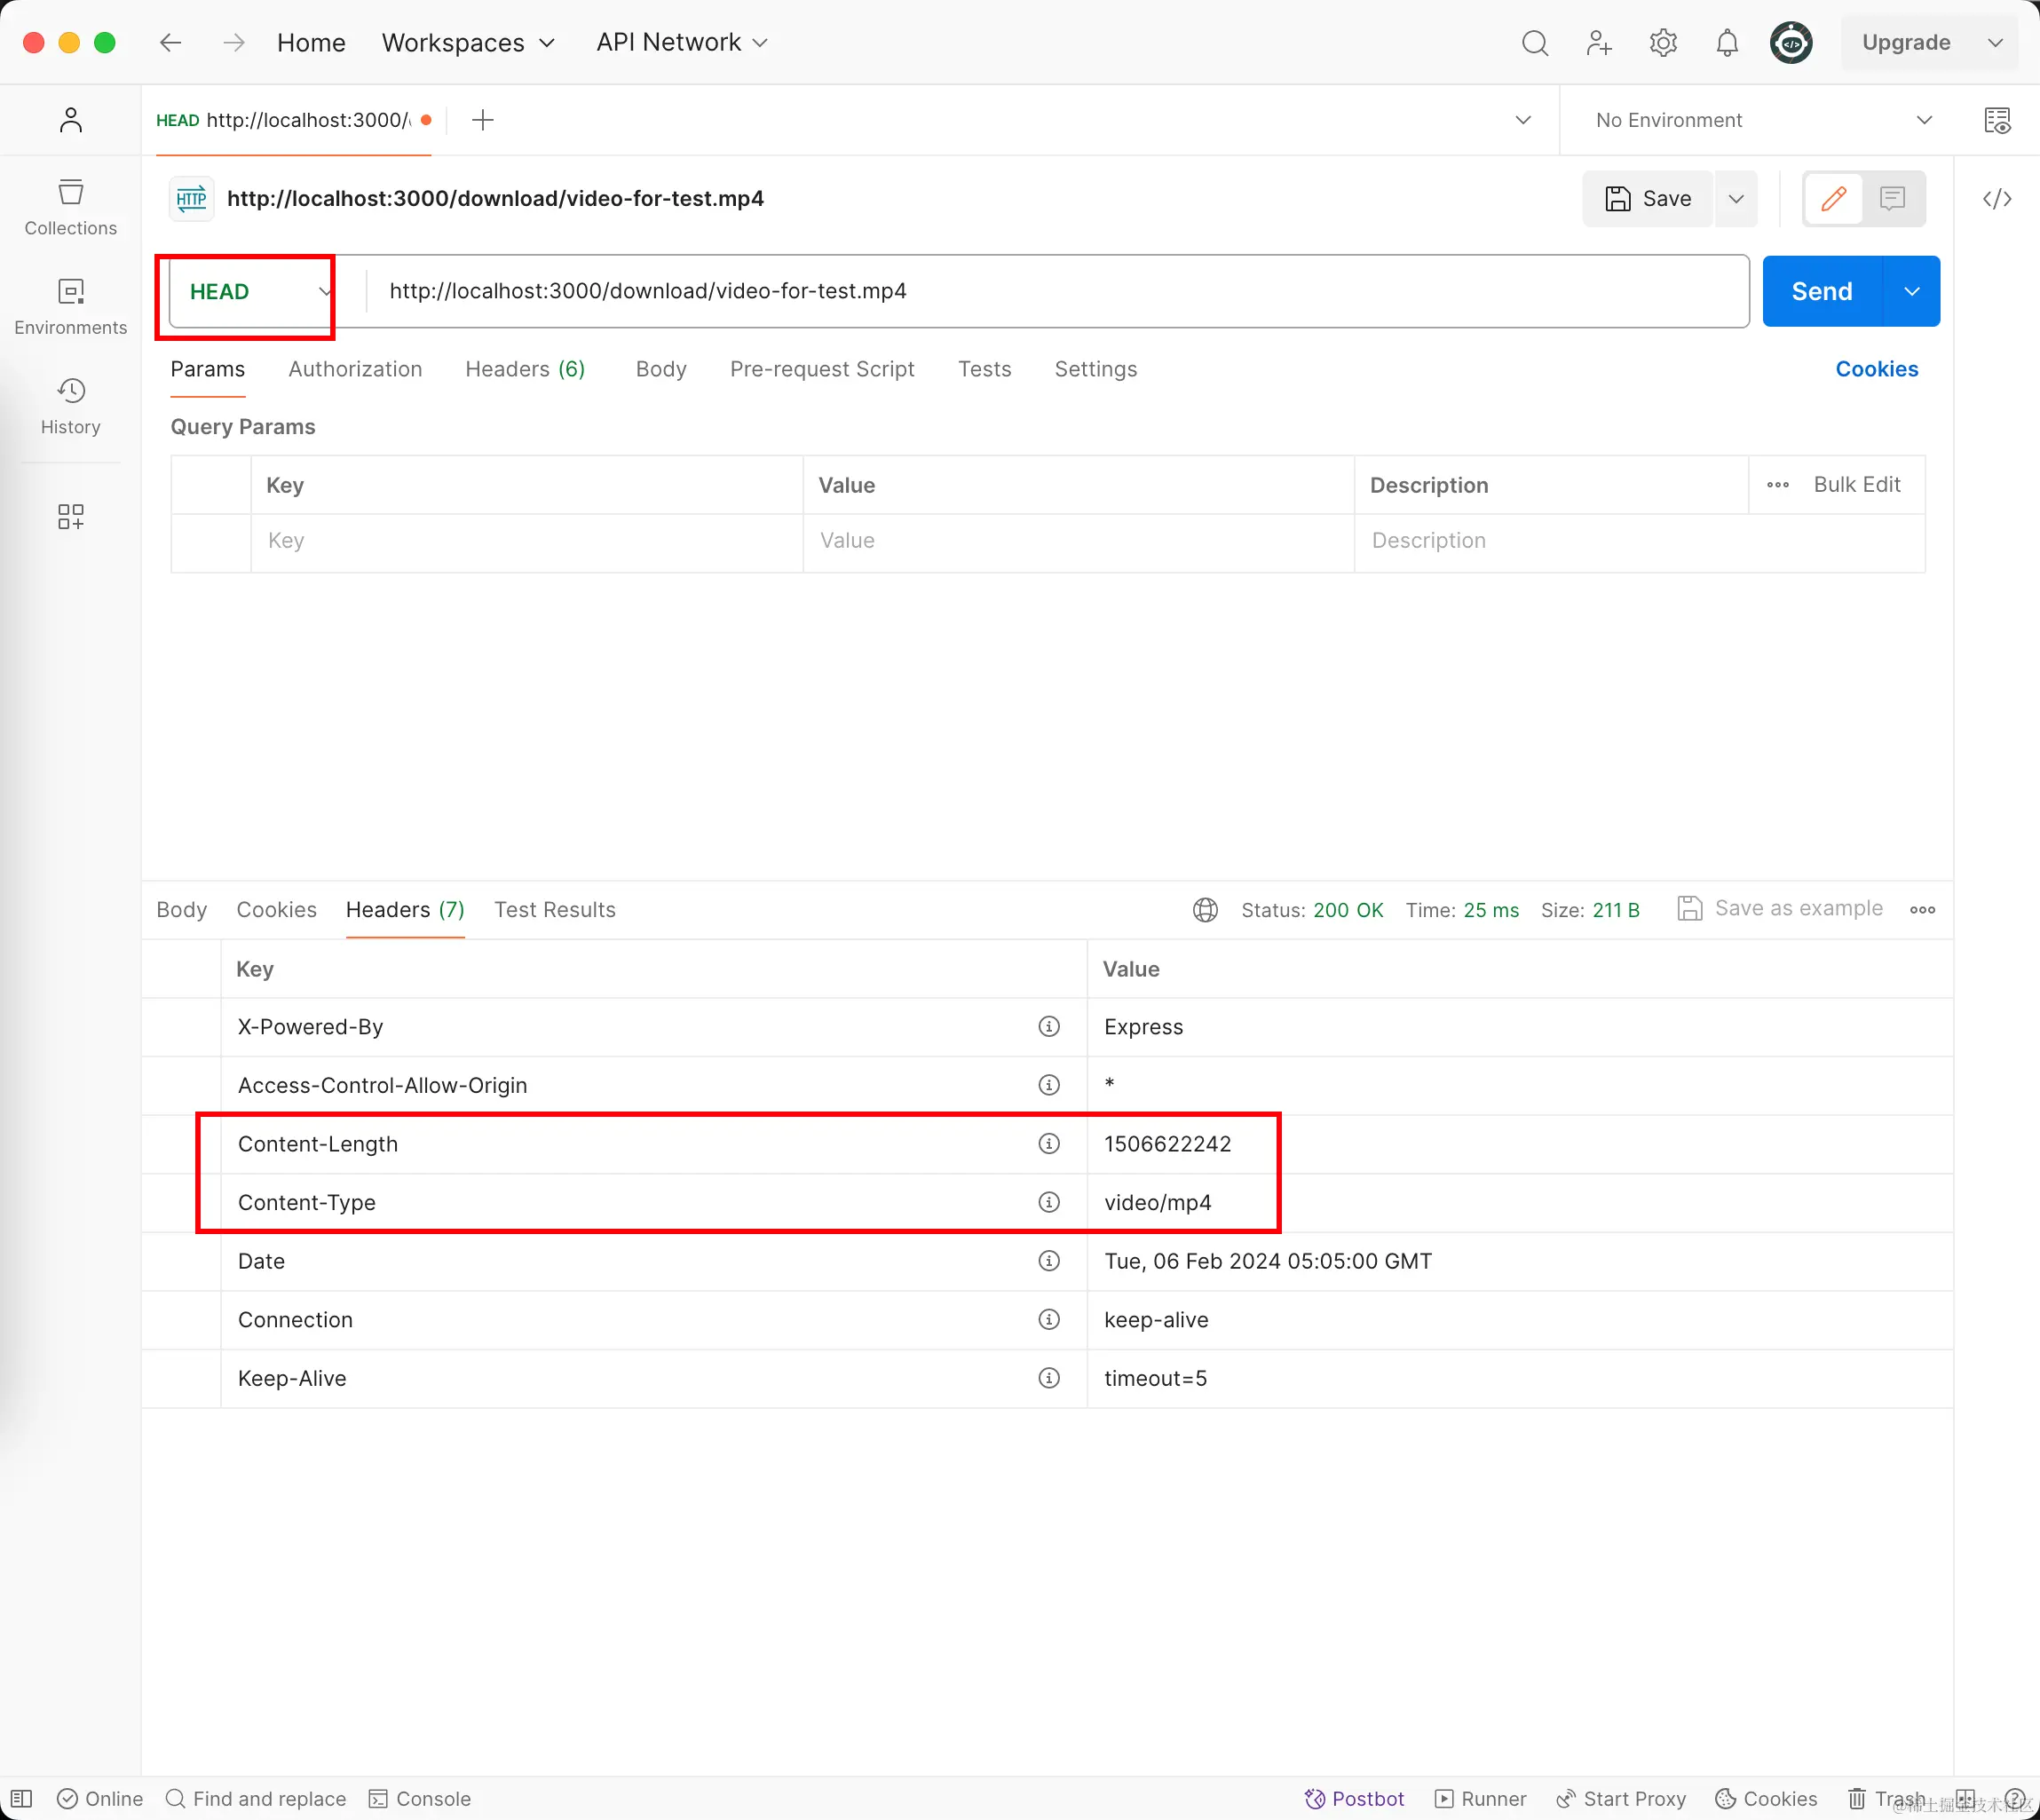Open the Console in status bar
The height and width of the screenshot is (1820, 2040).
(419, 1798)
